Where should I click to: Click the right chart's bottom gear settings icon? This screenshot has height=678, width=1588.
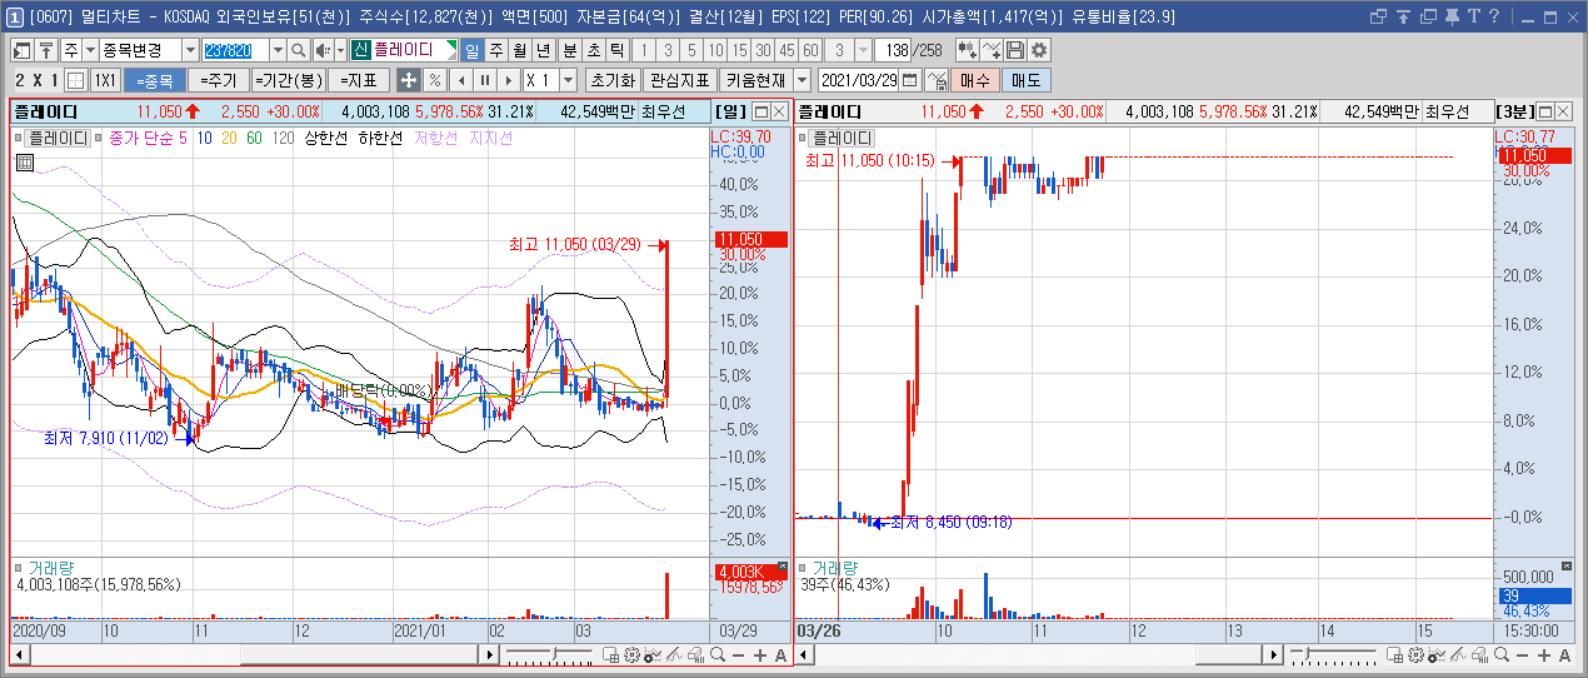[1415, 655]
